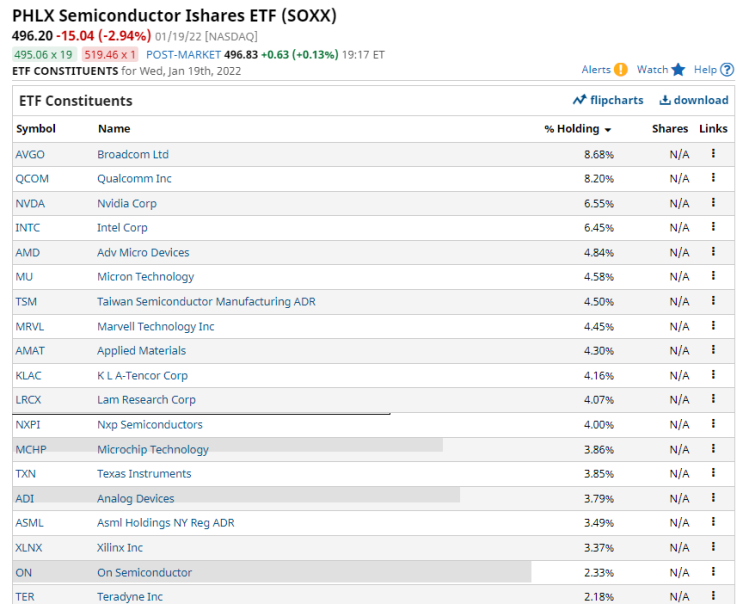Click the download arrow icon
This screenshot has height=604, width=743.
coord(665,100)
